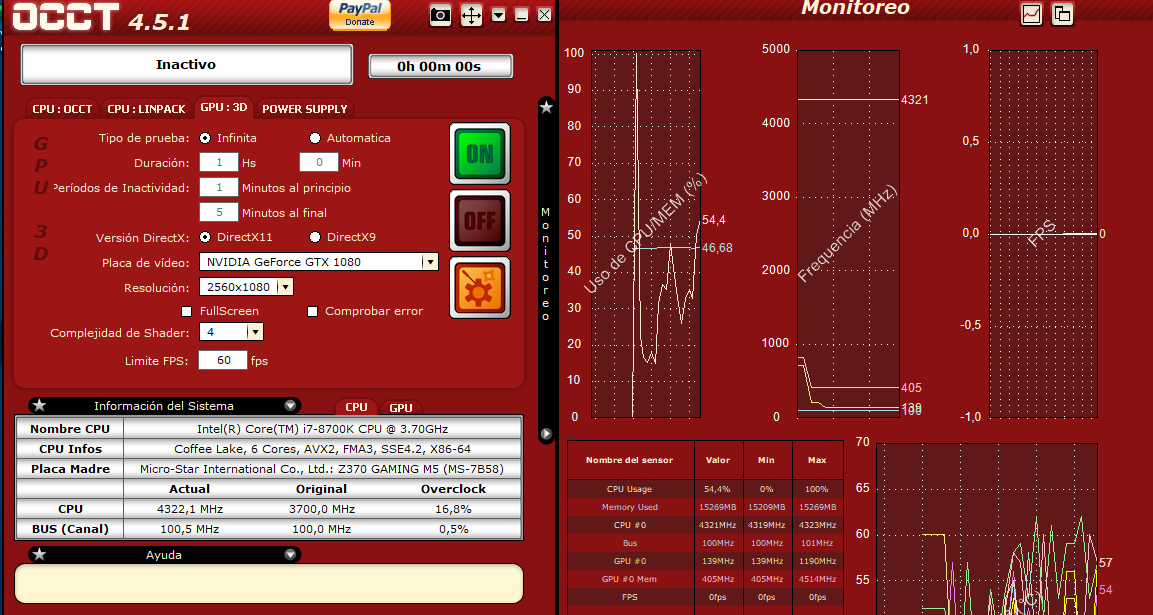Image resolution: width=1153 pixels, height=615 pixels.
Task: Click the Valor column header
Action: 718,461
